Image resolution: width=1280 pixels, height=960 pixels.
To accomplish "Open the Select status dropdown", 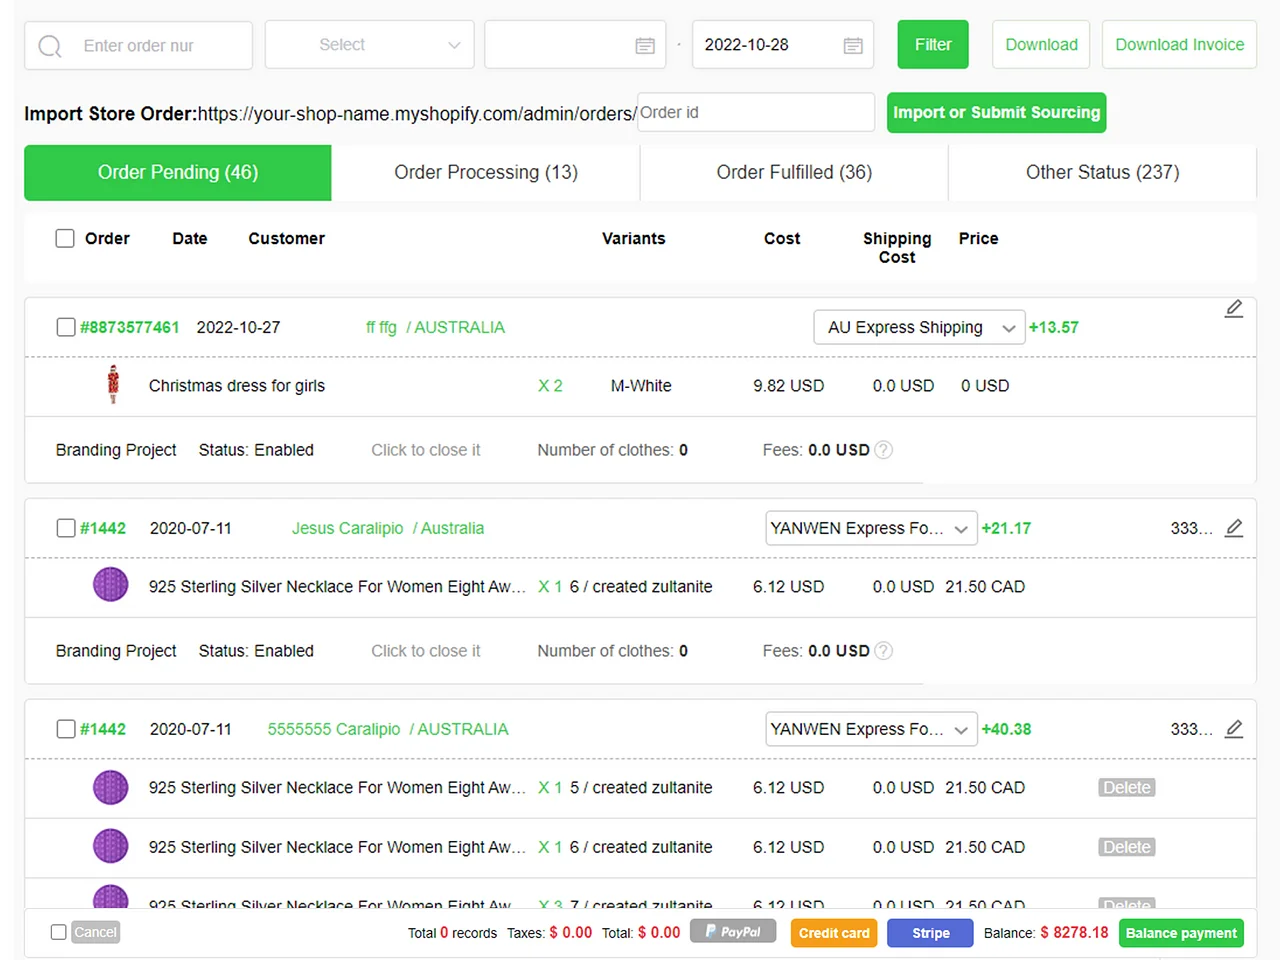I will point(369,45).
